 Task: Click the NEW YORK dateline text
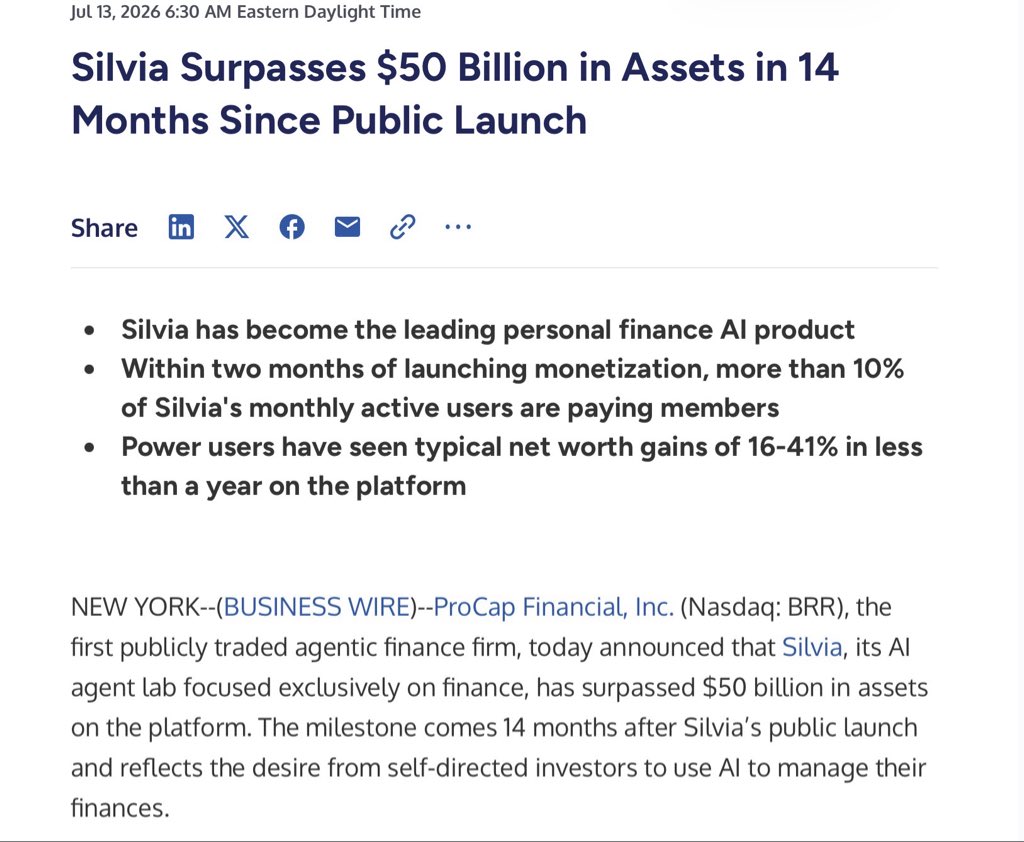point(134,607)
